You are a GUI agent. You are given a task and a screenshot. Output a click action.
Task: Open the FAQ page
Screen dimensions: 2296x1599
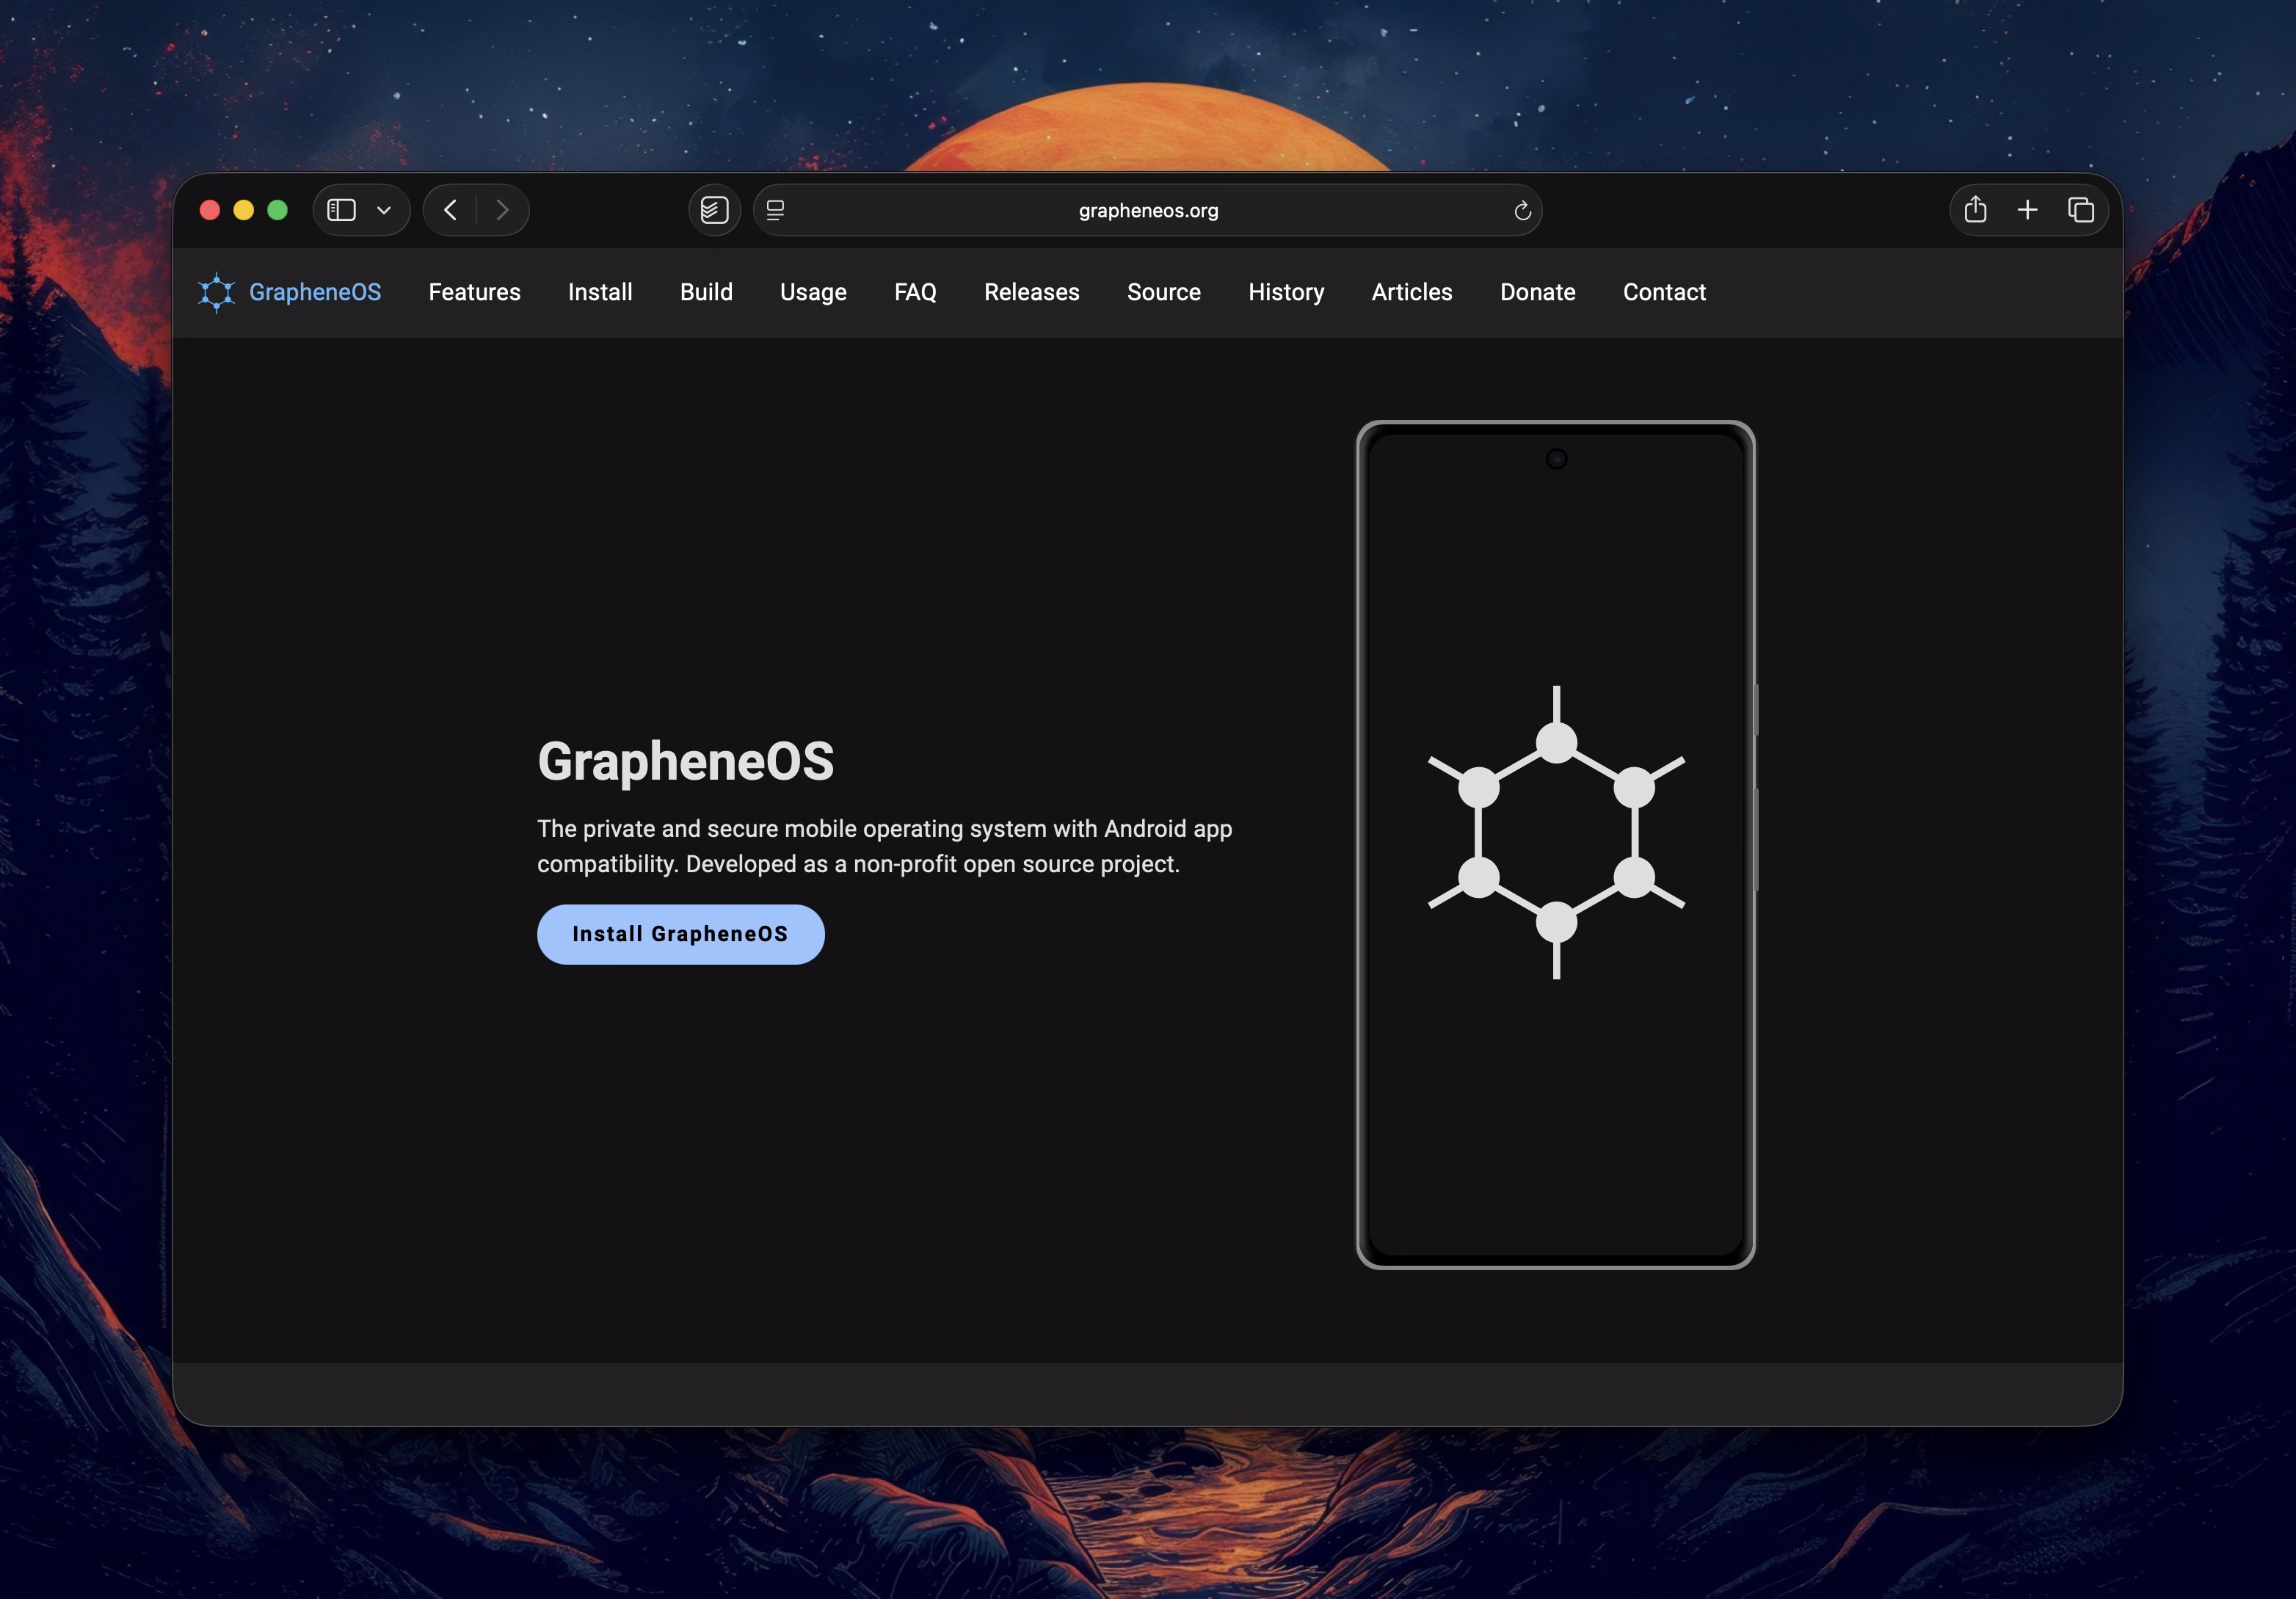coord(915,292)
